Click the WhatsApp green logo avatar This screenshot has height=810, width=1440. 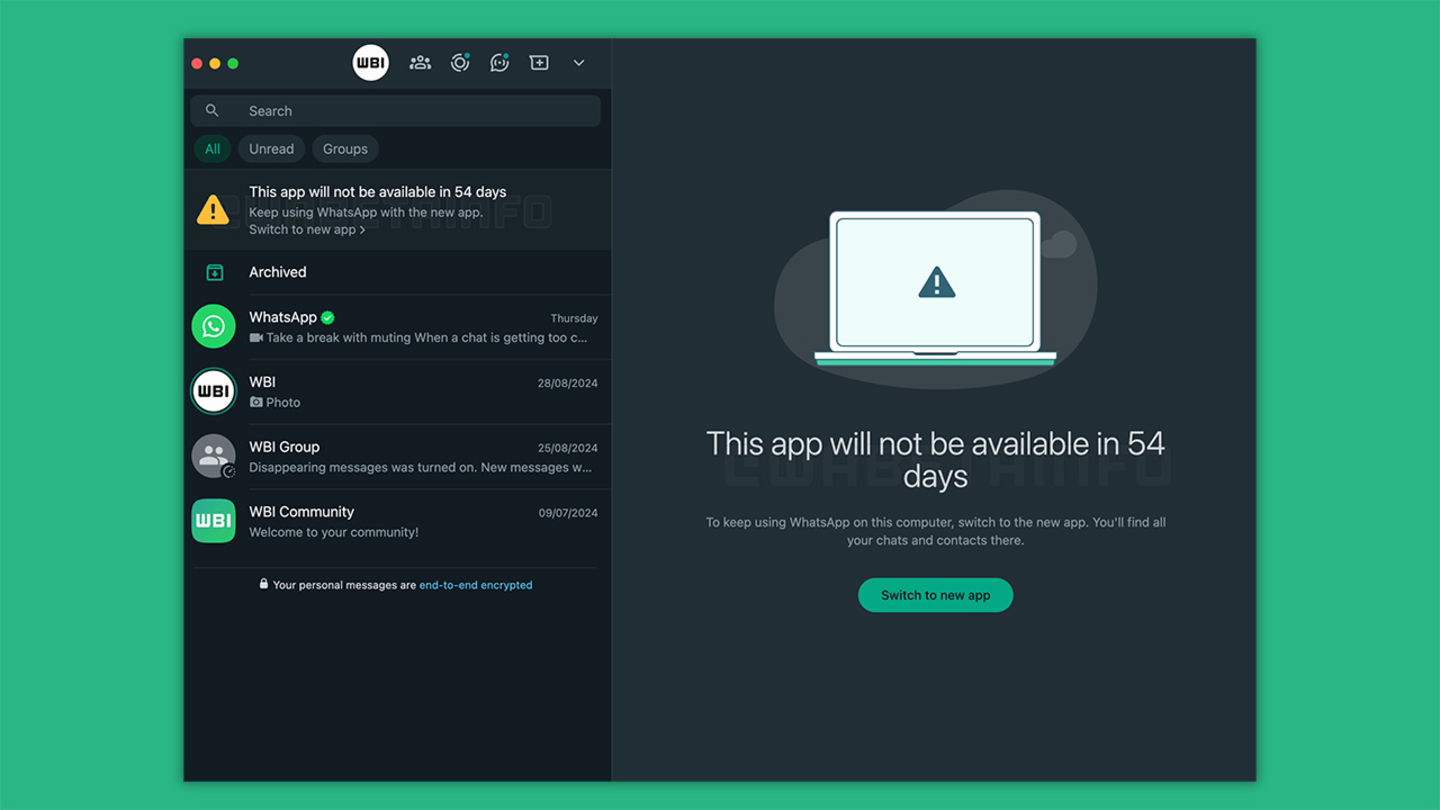coord(213,327)
